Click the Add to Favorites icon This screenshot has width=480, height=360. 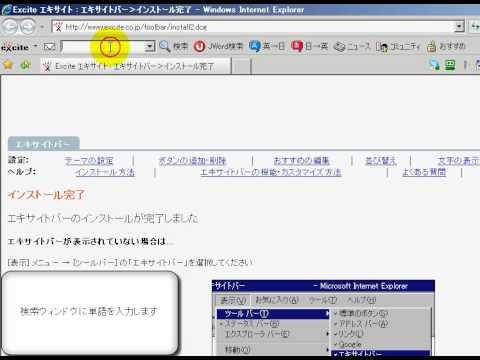[x=25, y=65]
